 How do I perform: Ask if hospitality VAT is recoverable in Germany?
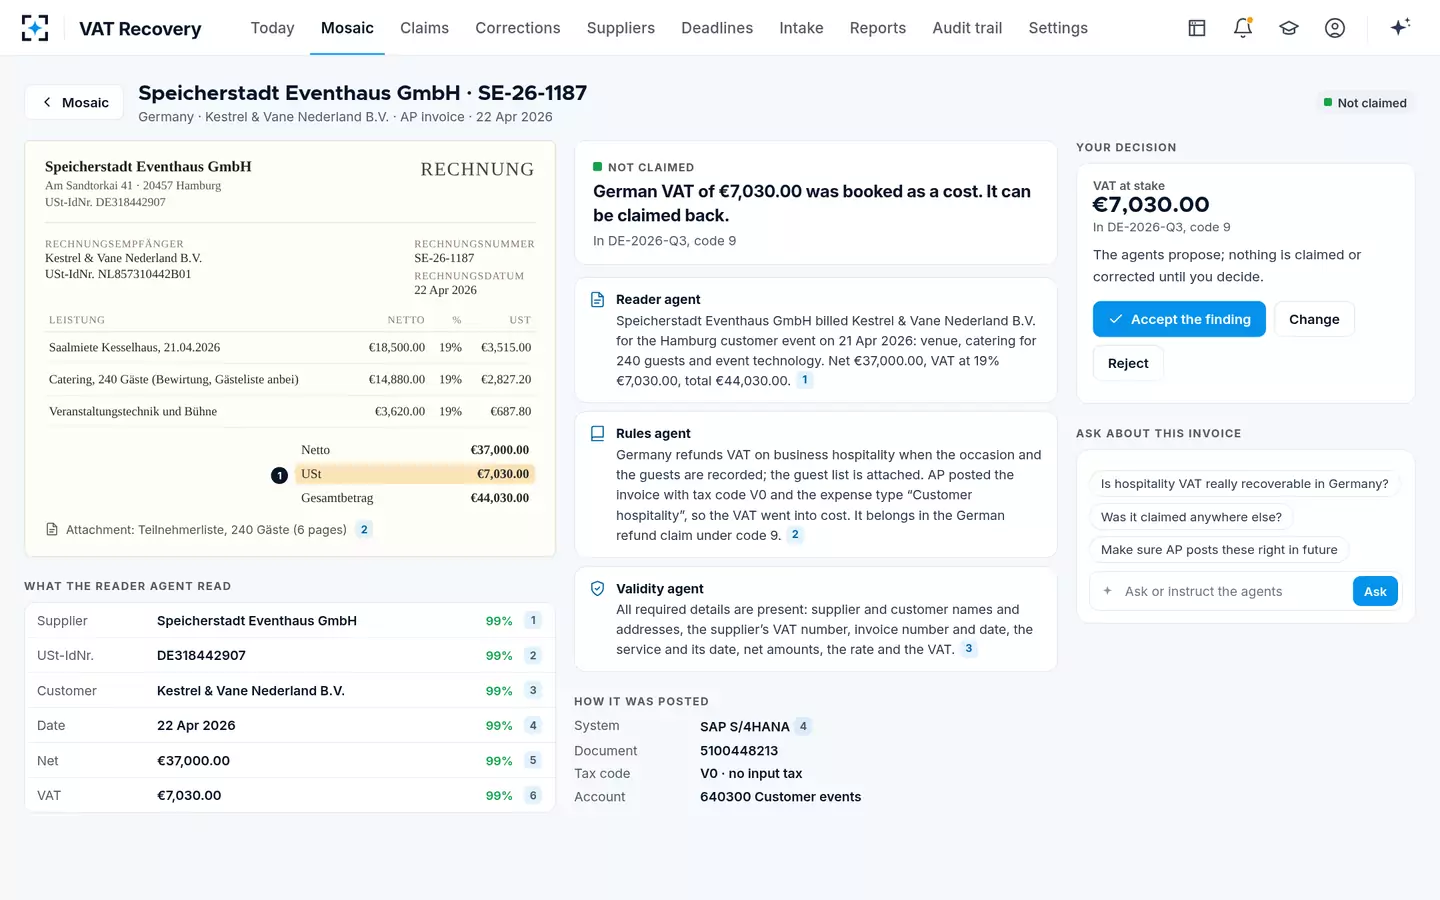pos(1244,484)
